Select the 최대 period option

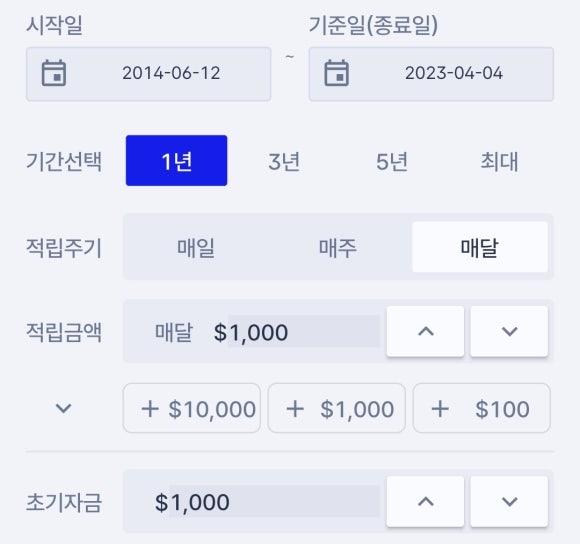coord(499,161)
